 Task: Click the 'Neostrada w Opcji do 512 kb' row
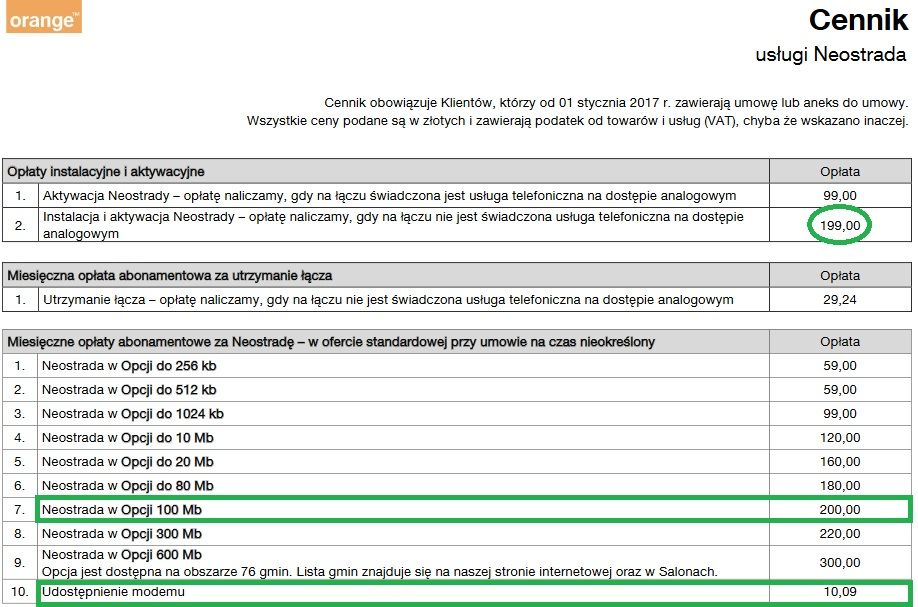click(128, 390)
